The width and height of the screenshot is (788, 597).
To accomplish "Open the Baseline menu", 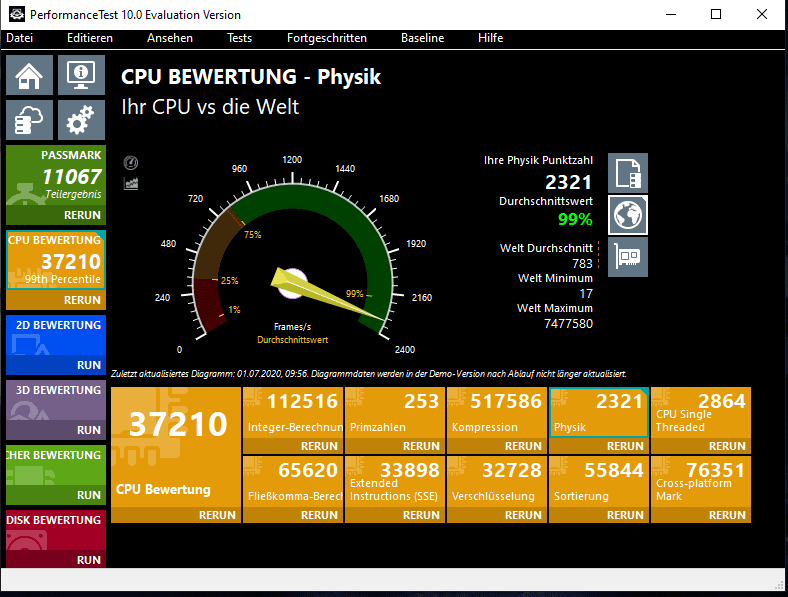I will (x=423, y=38).
